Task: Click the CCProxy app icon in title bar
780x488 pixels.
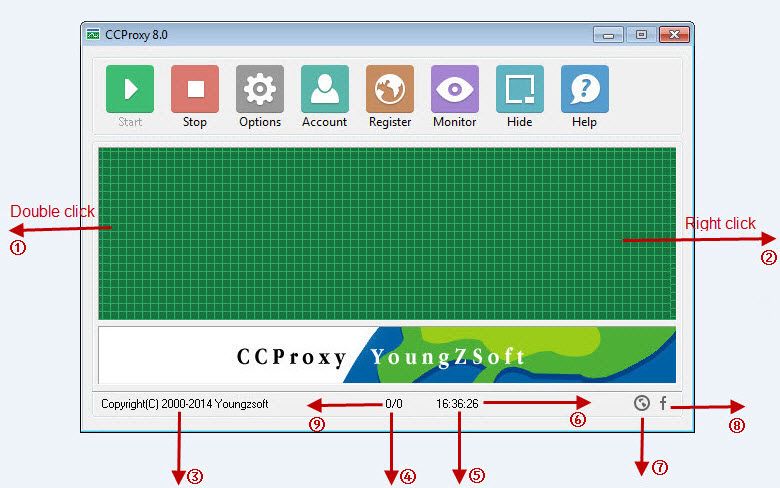Action: (93, 34)
